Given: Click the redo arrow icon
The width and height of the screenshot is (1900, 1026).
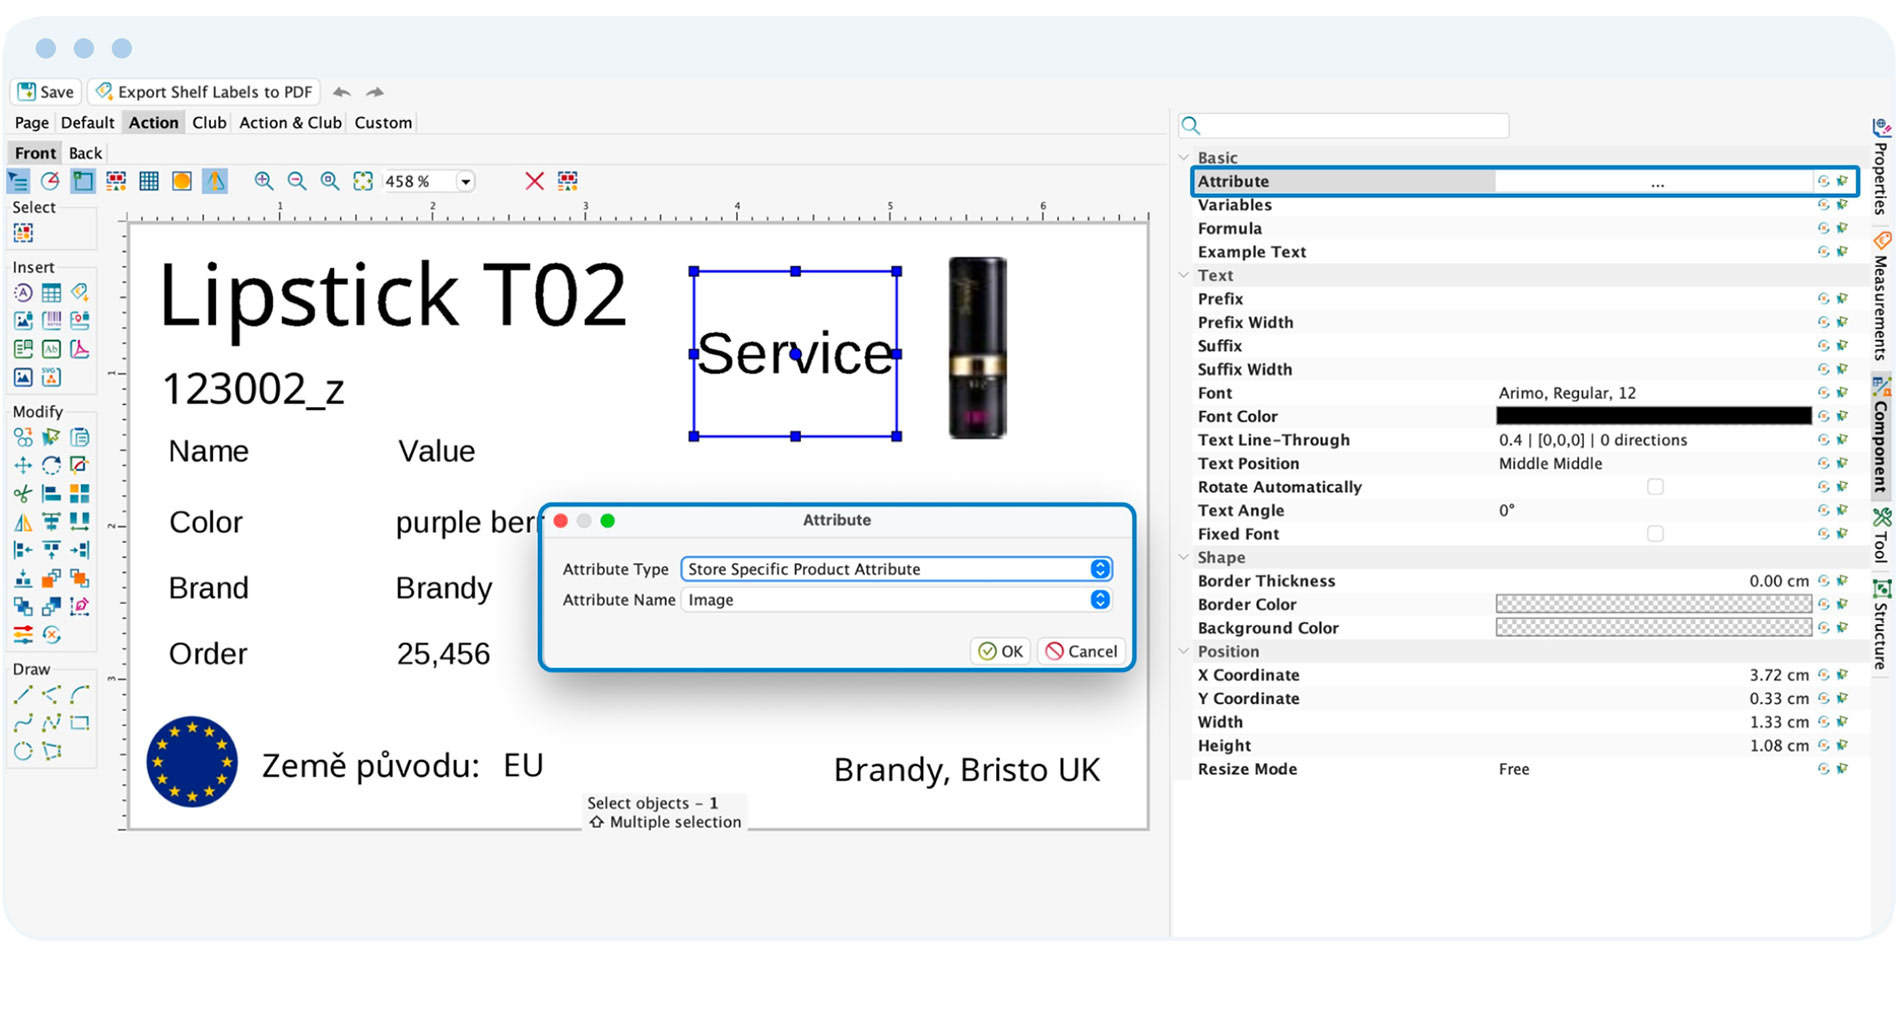Looking at the screenshot, I should (375, 92).
